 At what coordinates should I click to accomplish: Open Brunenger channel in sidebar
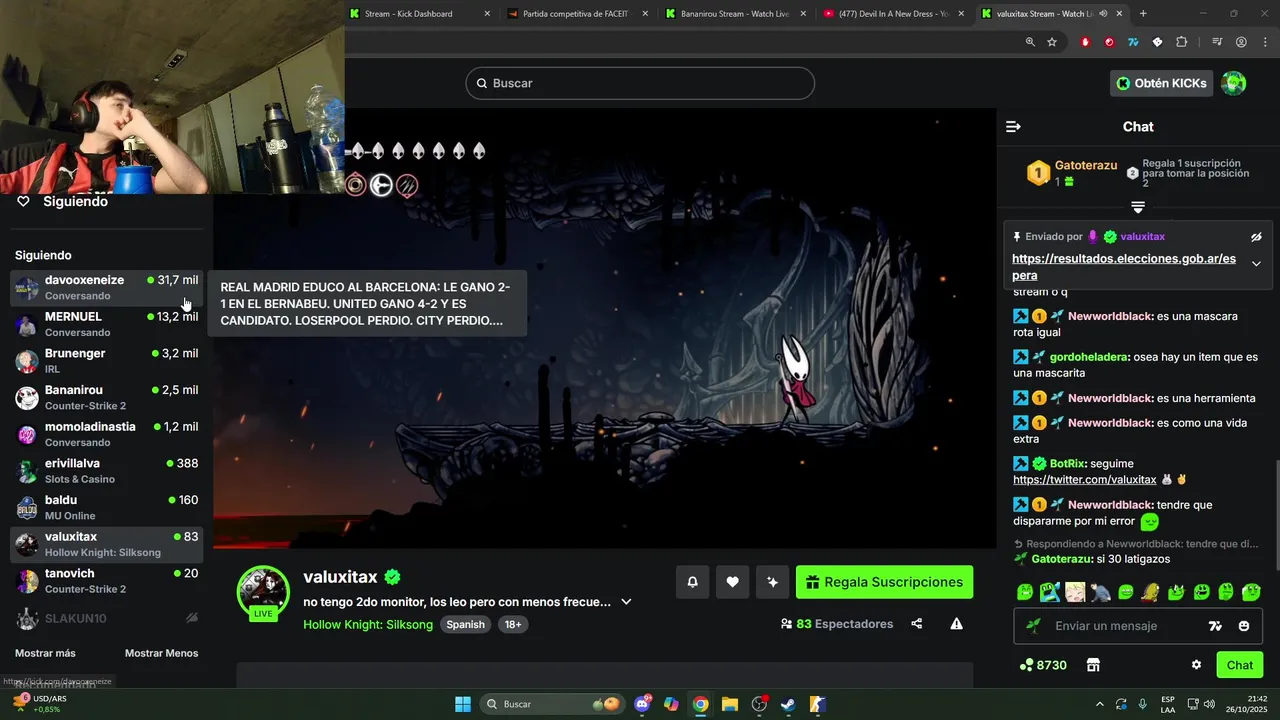(107, 361)
